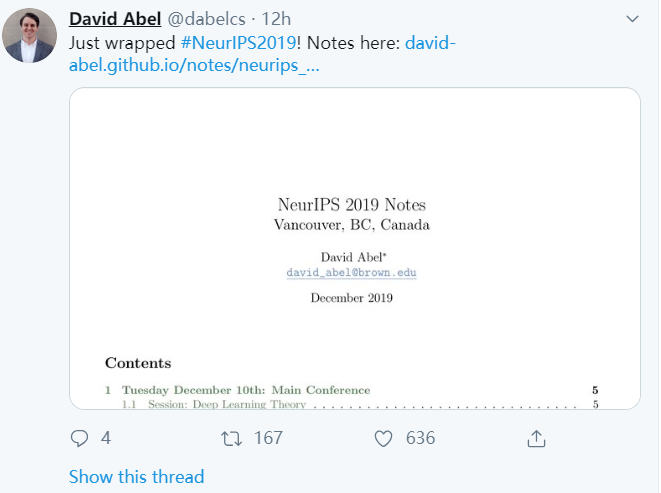Viewport: 661px width, 493px height.
Task: Click the reply count number 4
Action: 106,438
